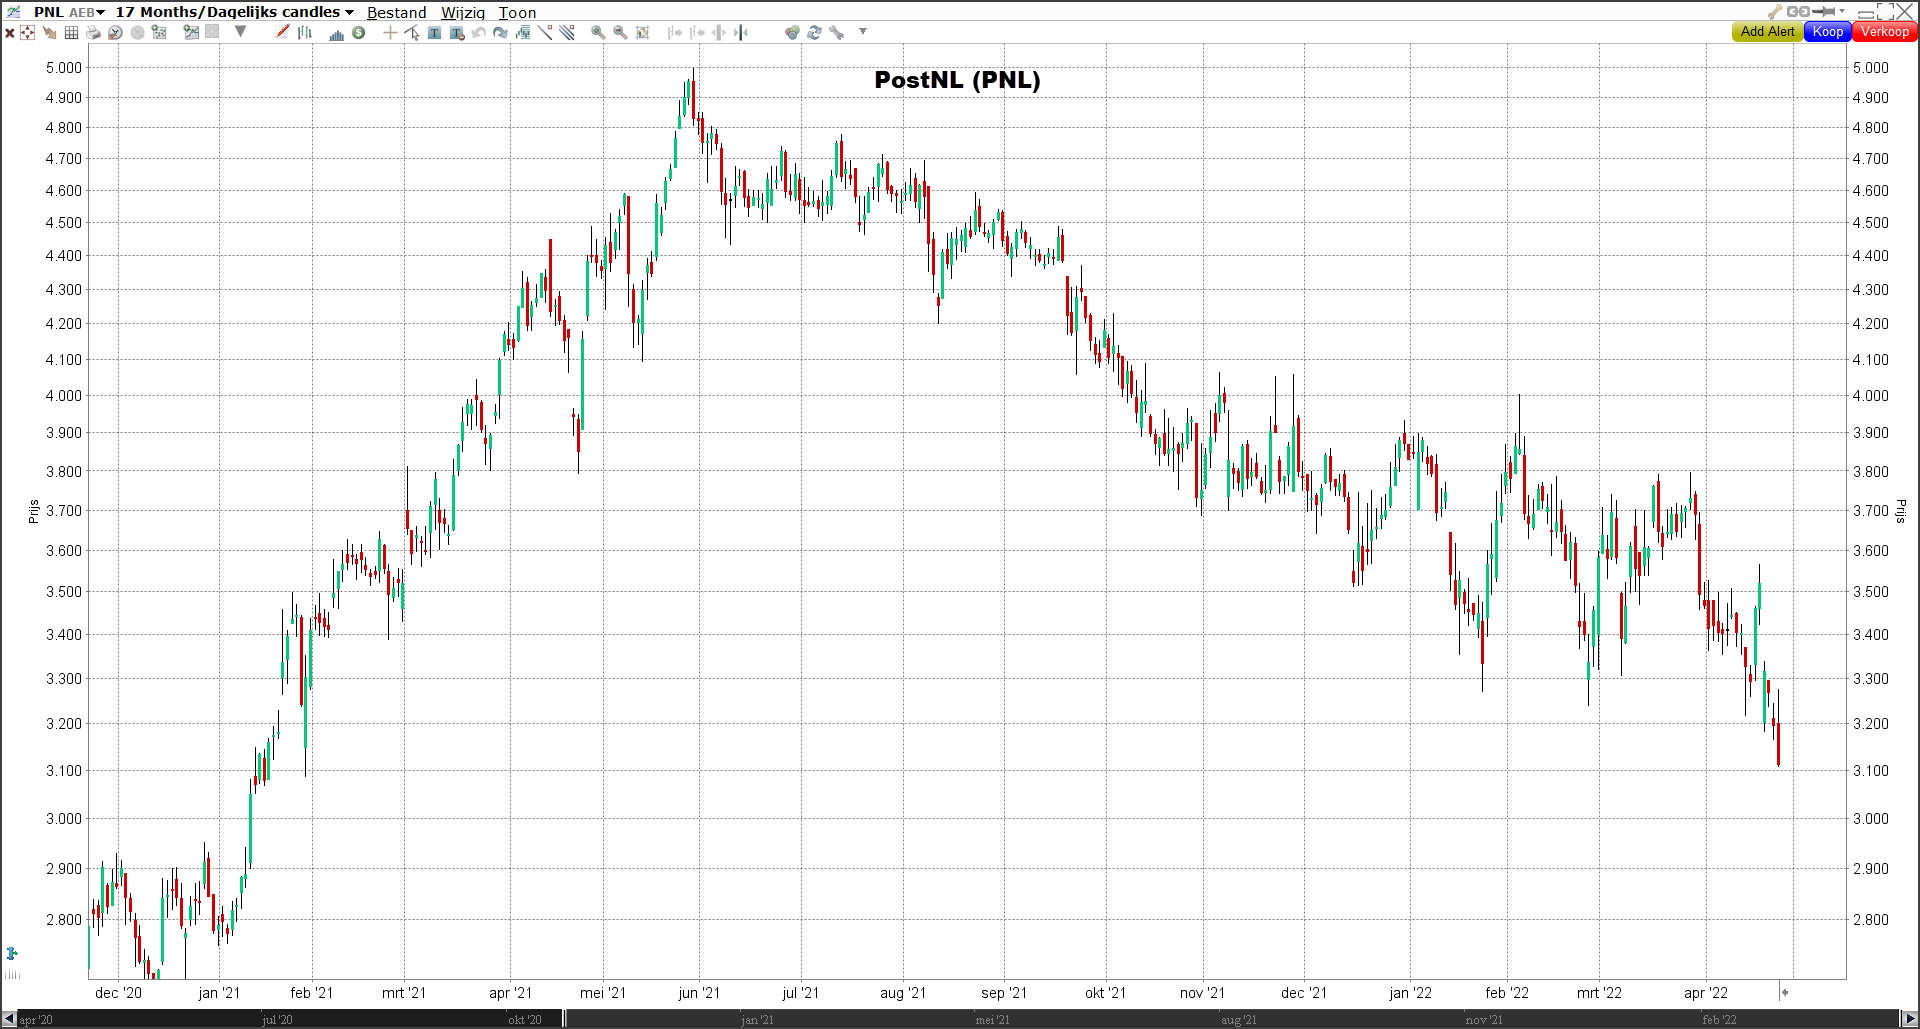Click the plus marker at the time axis end

1785,992
